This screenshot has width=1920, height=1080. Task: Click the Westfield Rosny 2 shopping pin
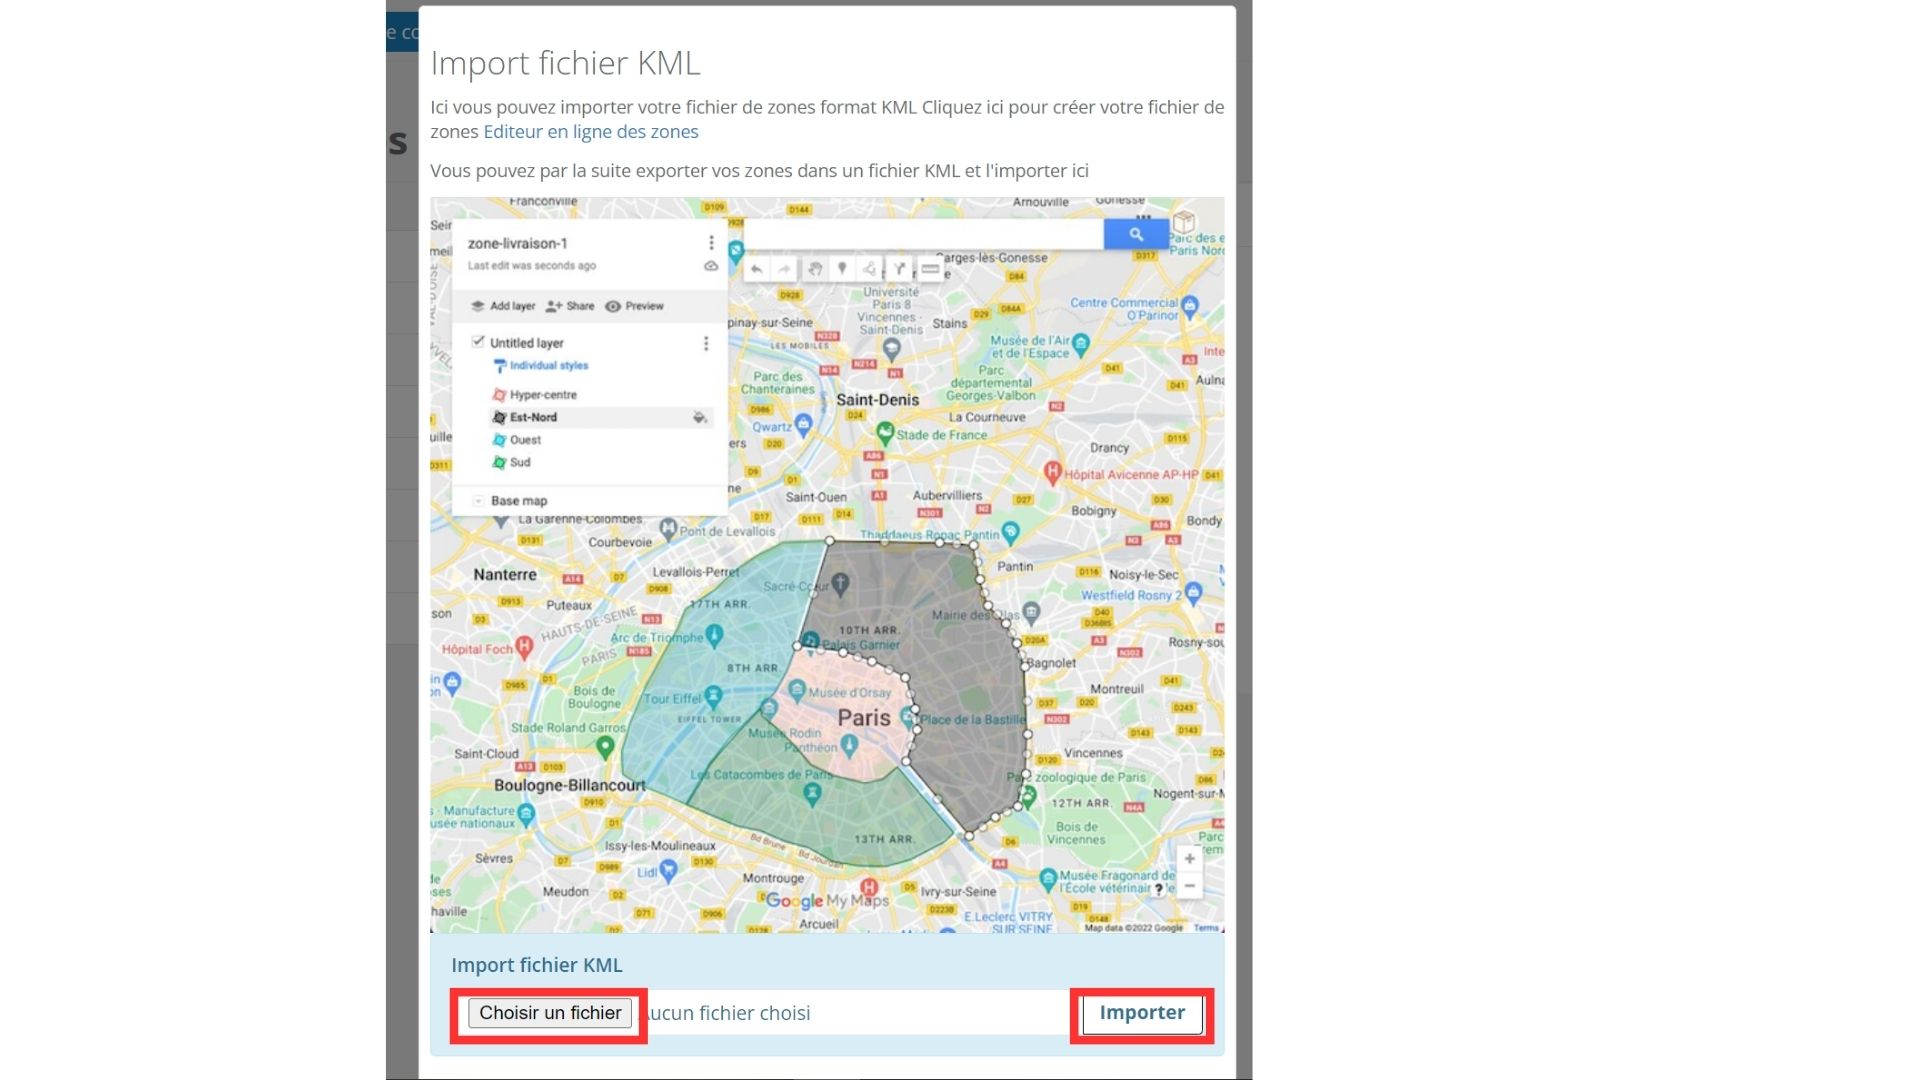1193,593
